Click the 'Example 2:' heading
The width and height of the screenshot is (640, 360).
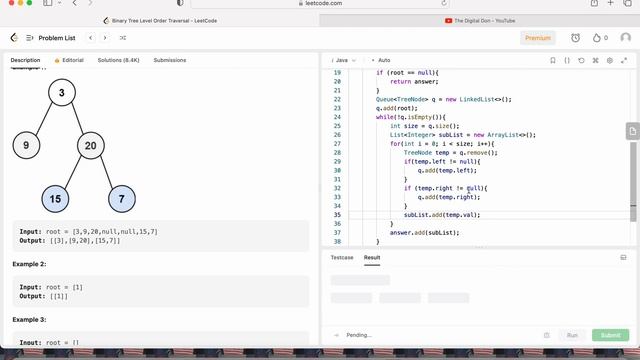(29, 264)
